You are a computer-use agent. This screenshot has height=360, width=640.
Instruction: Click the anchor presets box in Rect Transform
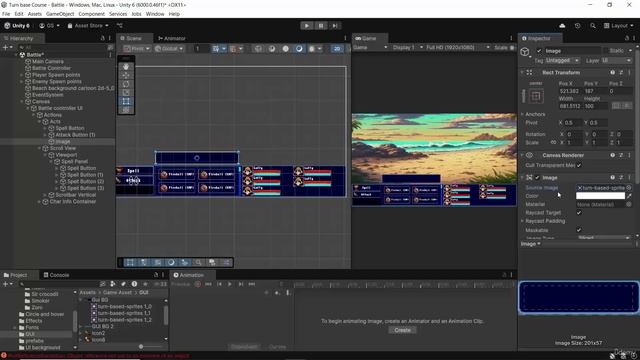pos(536,96)
